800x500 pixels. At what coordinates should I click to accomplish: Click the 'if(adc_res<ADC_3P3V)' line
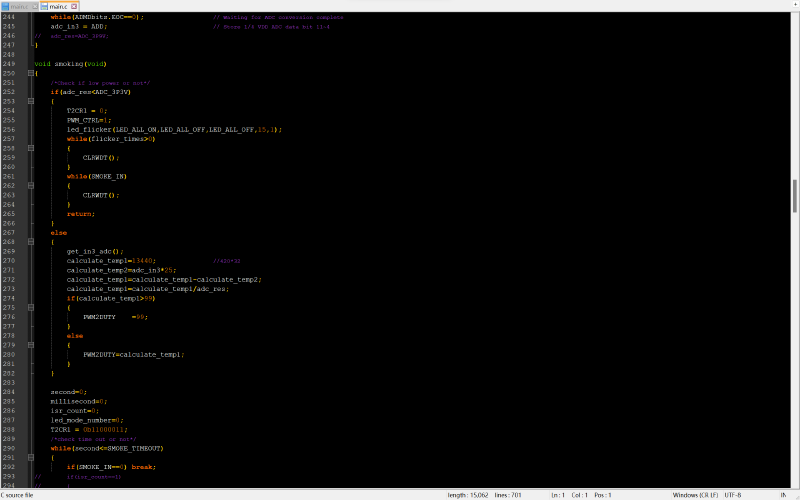coord(91,92)
